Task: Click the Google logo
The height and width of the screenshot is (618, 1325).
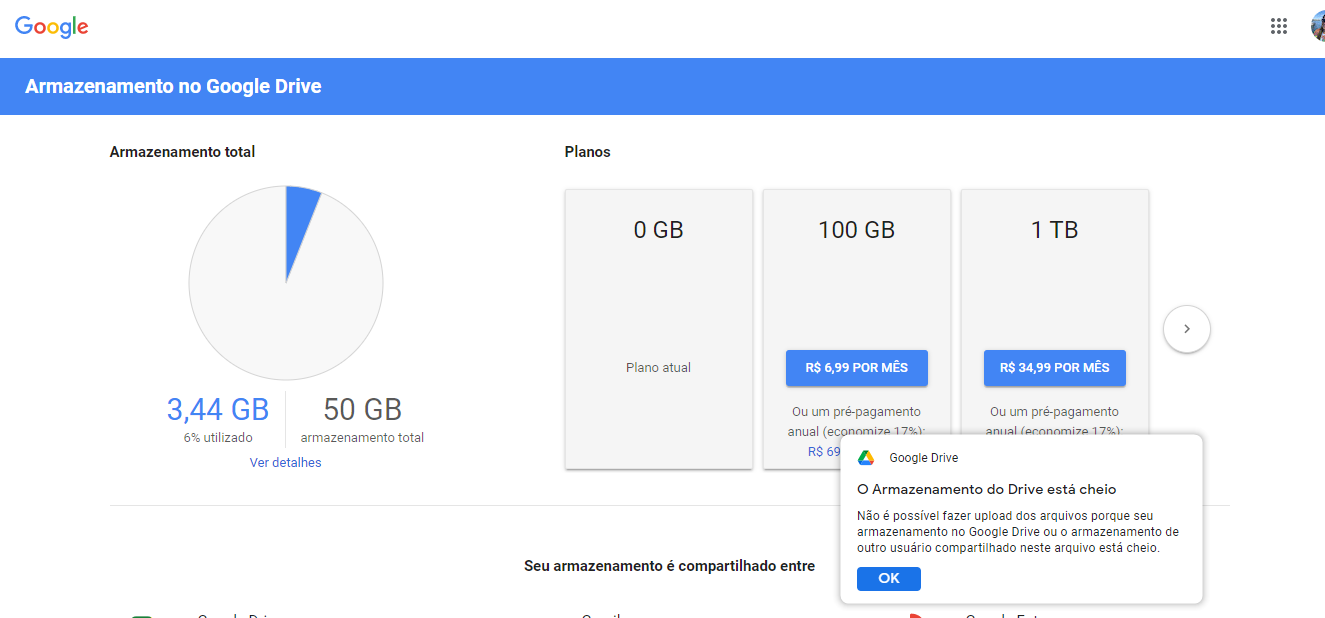Action: (x=52, y=27)
